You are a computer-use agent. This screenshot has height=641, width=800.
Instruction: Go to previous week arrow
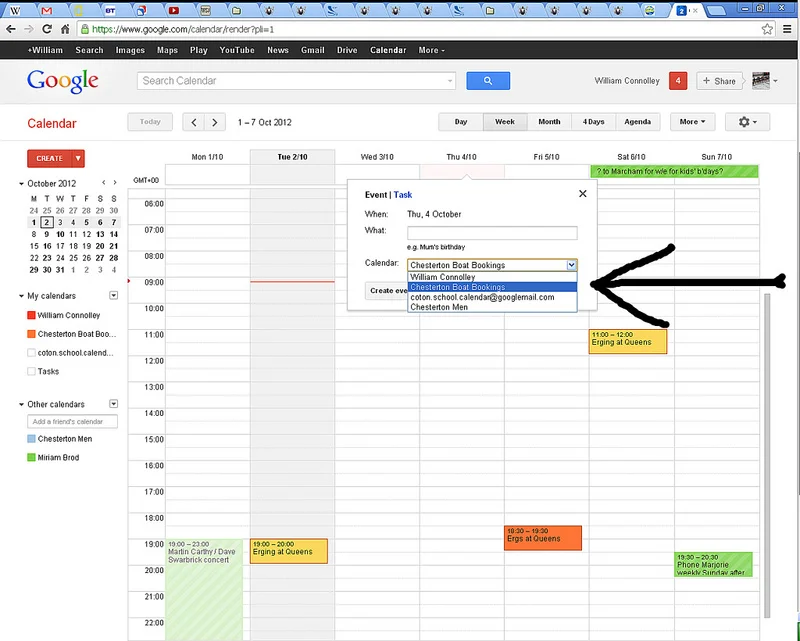tap(194, 122)
